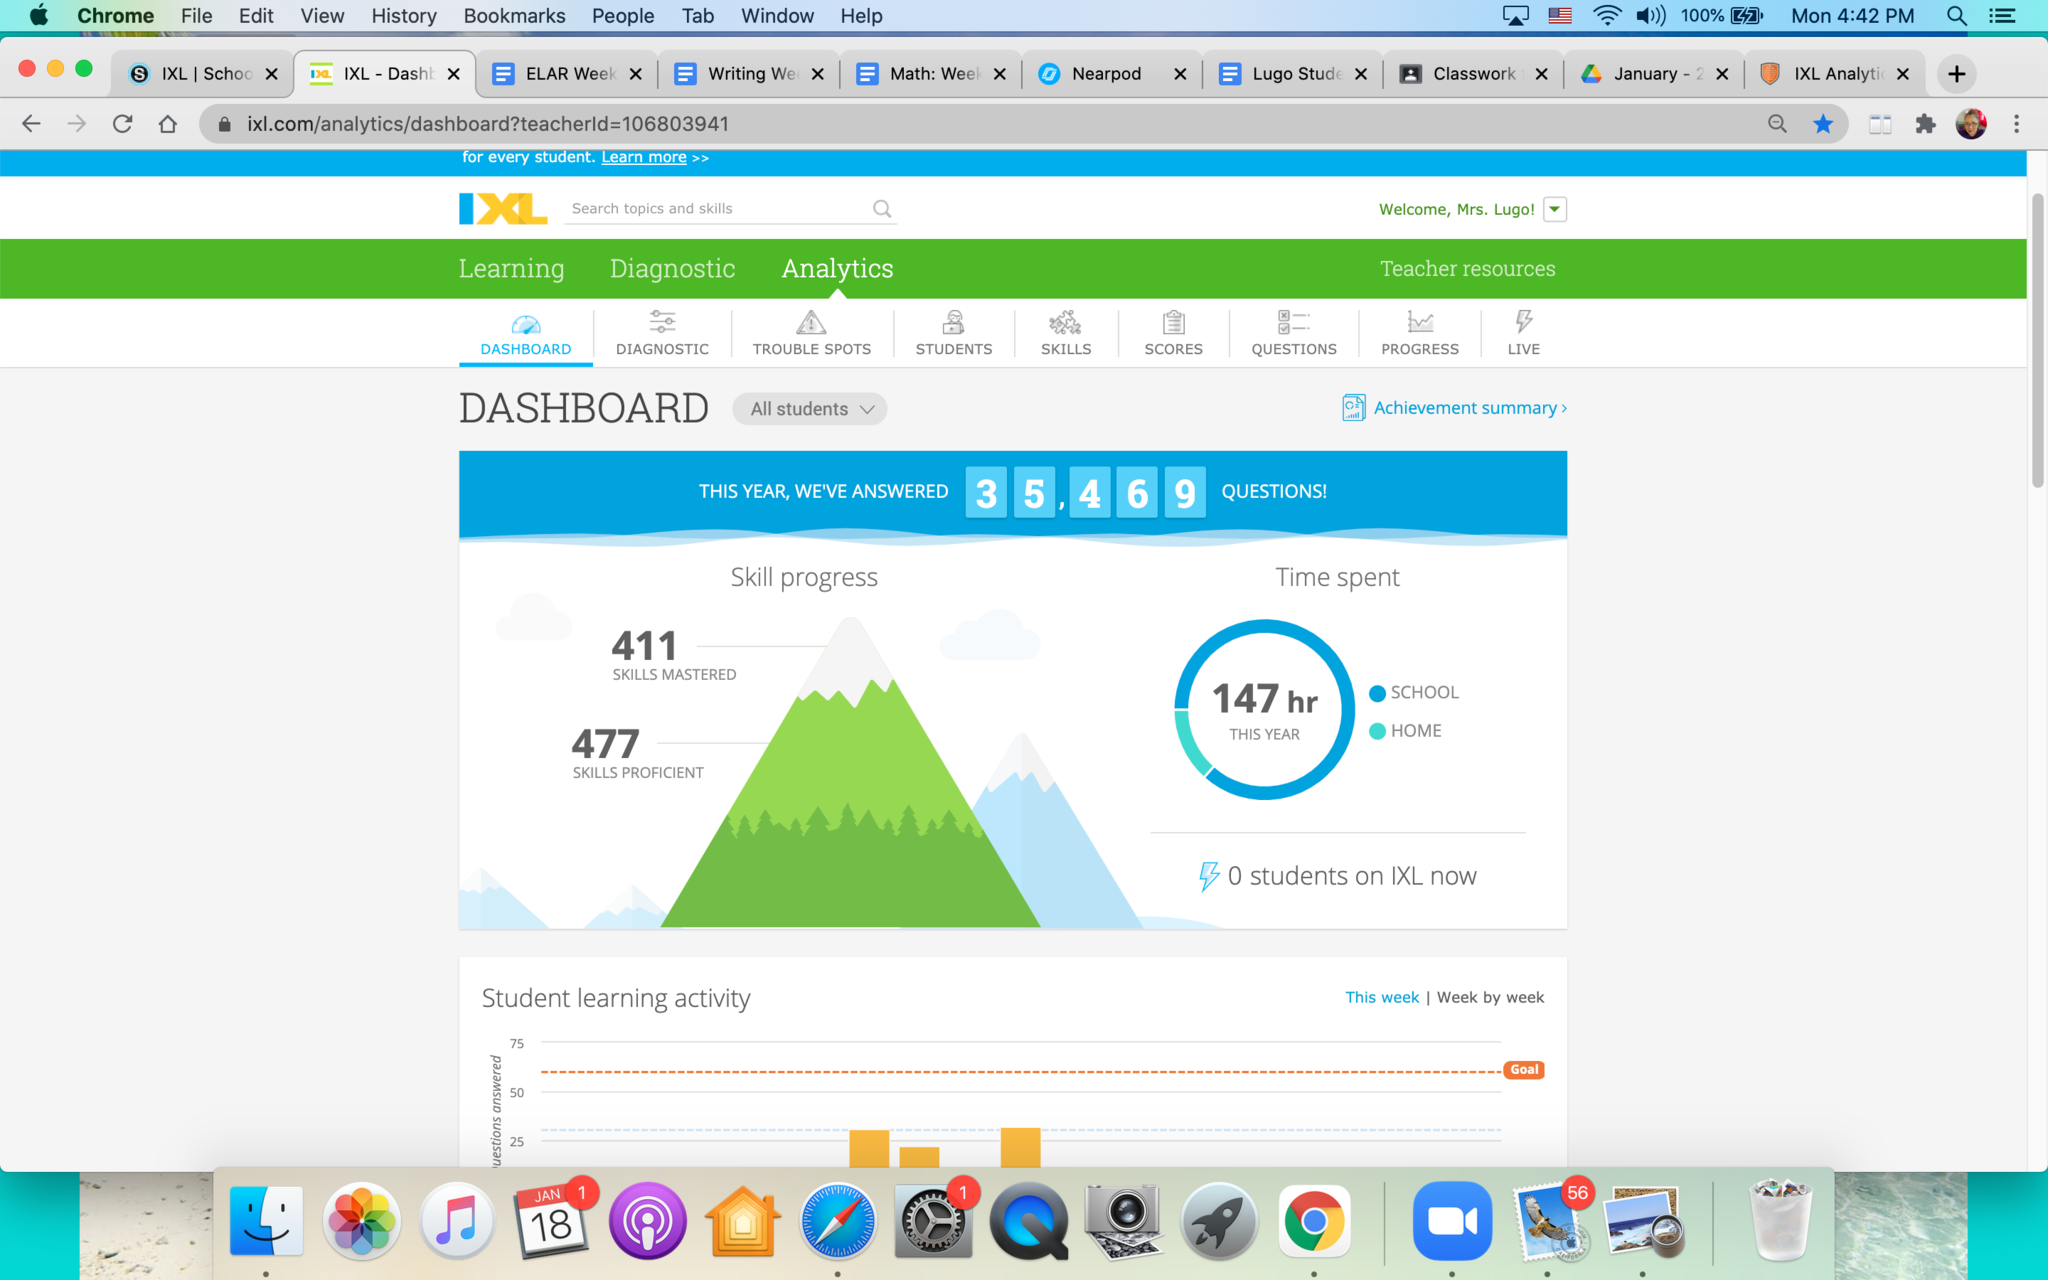Open Chrome's three-dot menu
The image size is (2048, 1280).
[x=2016, y=124]
